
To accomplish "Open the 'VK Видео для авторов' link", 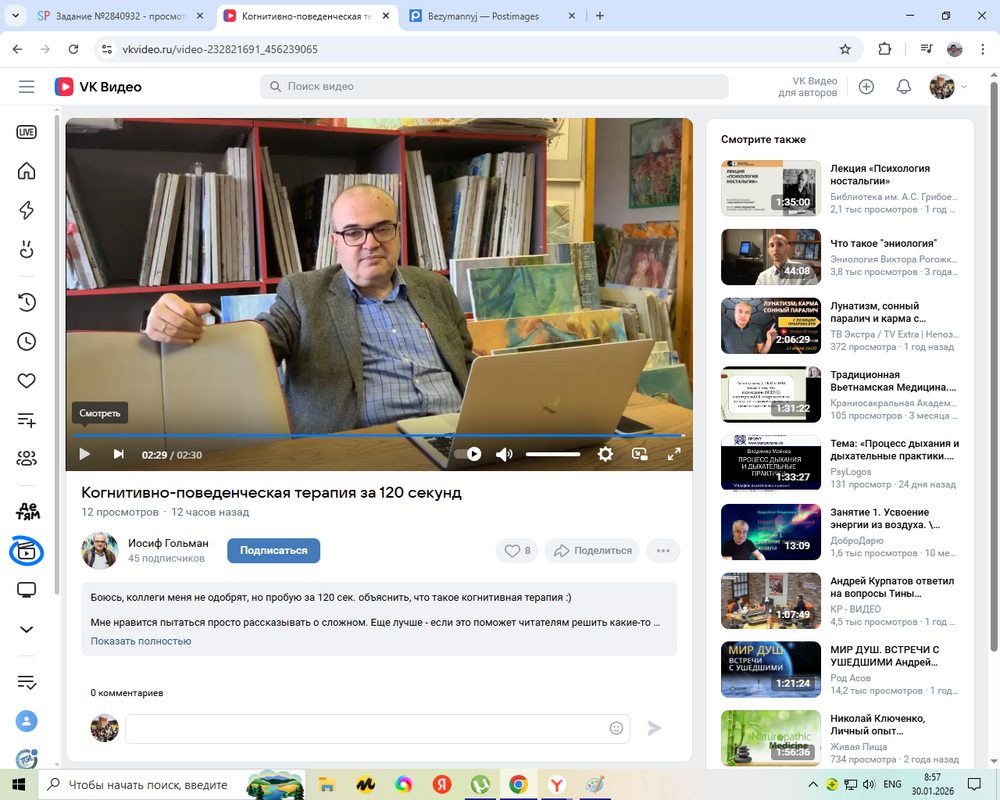I will click(807, 87).
